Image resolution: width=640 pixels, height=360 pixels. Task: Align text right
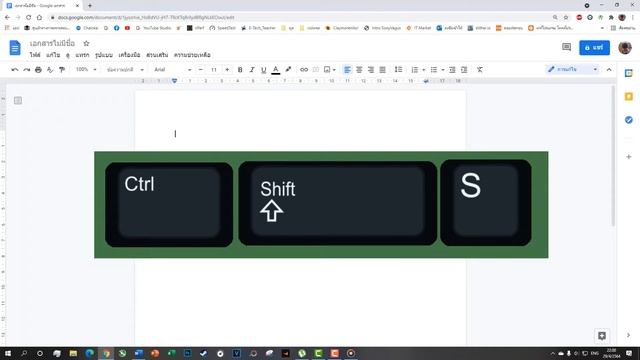(371, 70)
